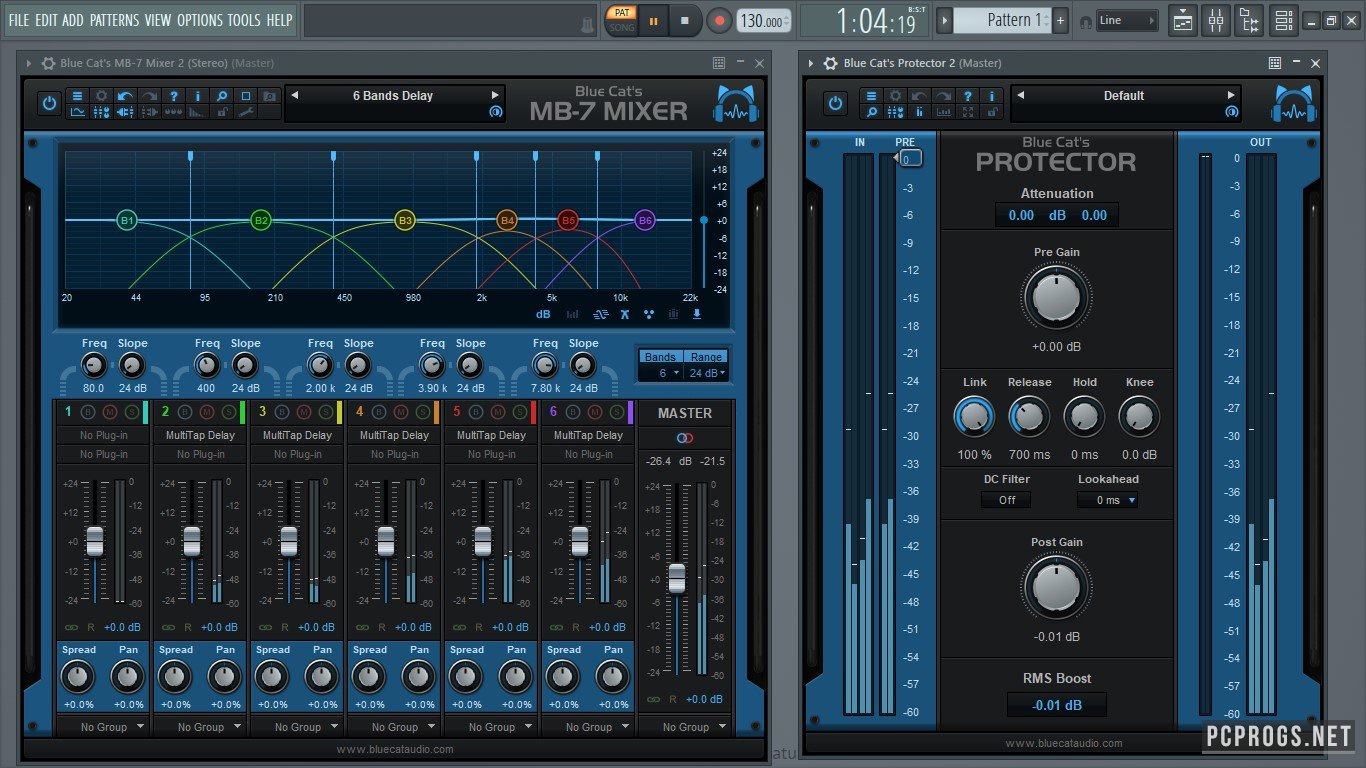This screenshot has width=1366, height=768.
Task: Open MB-7 Mixer main menu icon
Action: [x=77, y=96]
